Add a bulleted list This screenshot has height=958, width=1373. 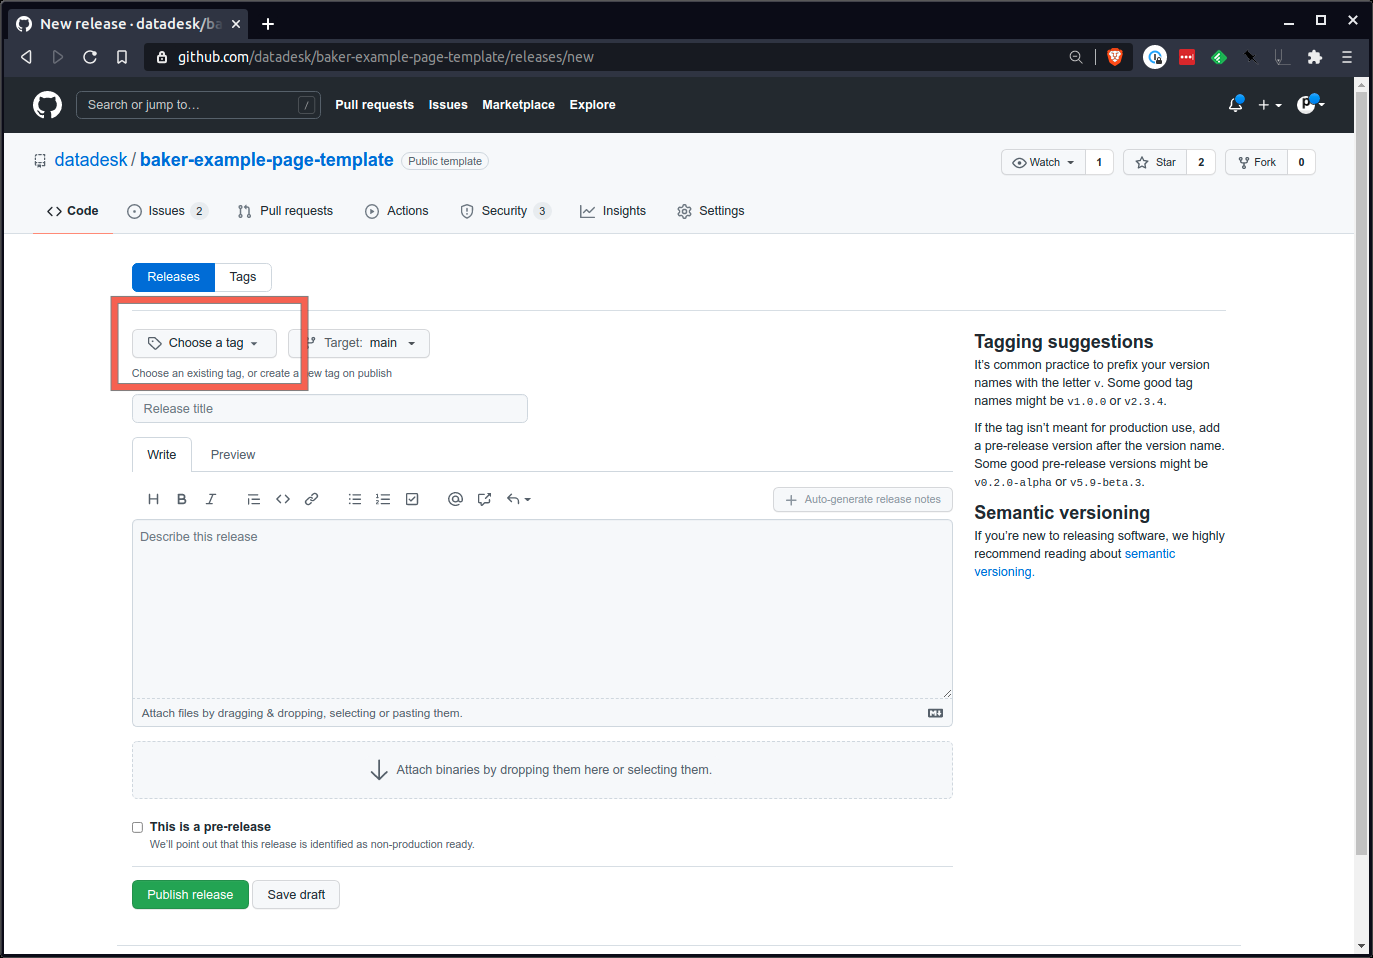[x=355, y=499]
